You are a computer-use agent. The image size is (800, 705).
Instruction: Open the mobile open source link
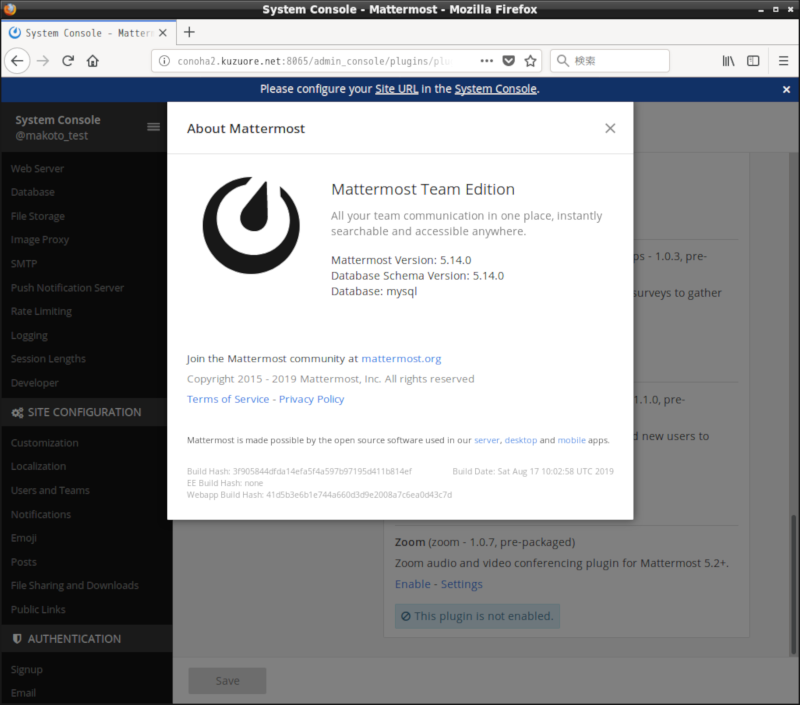[571, 440]
